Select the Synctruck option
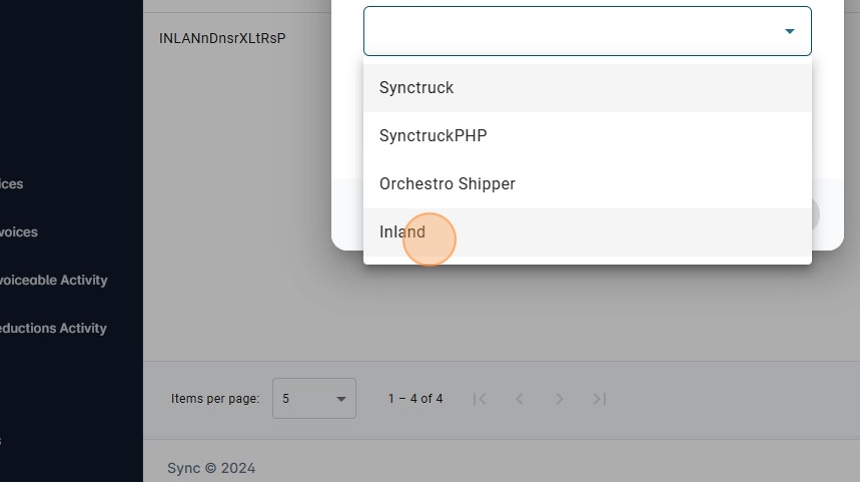This screenshot has width=860, height=482. point(587,88)
